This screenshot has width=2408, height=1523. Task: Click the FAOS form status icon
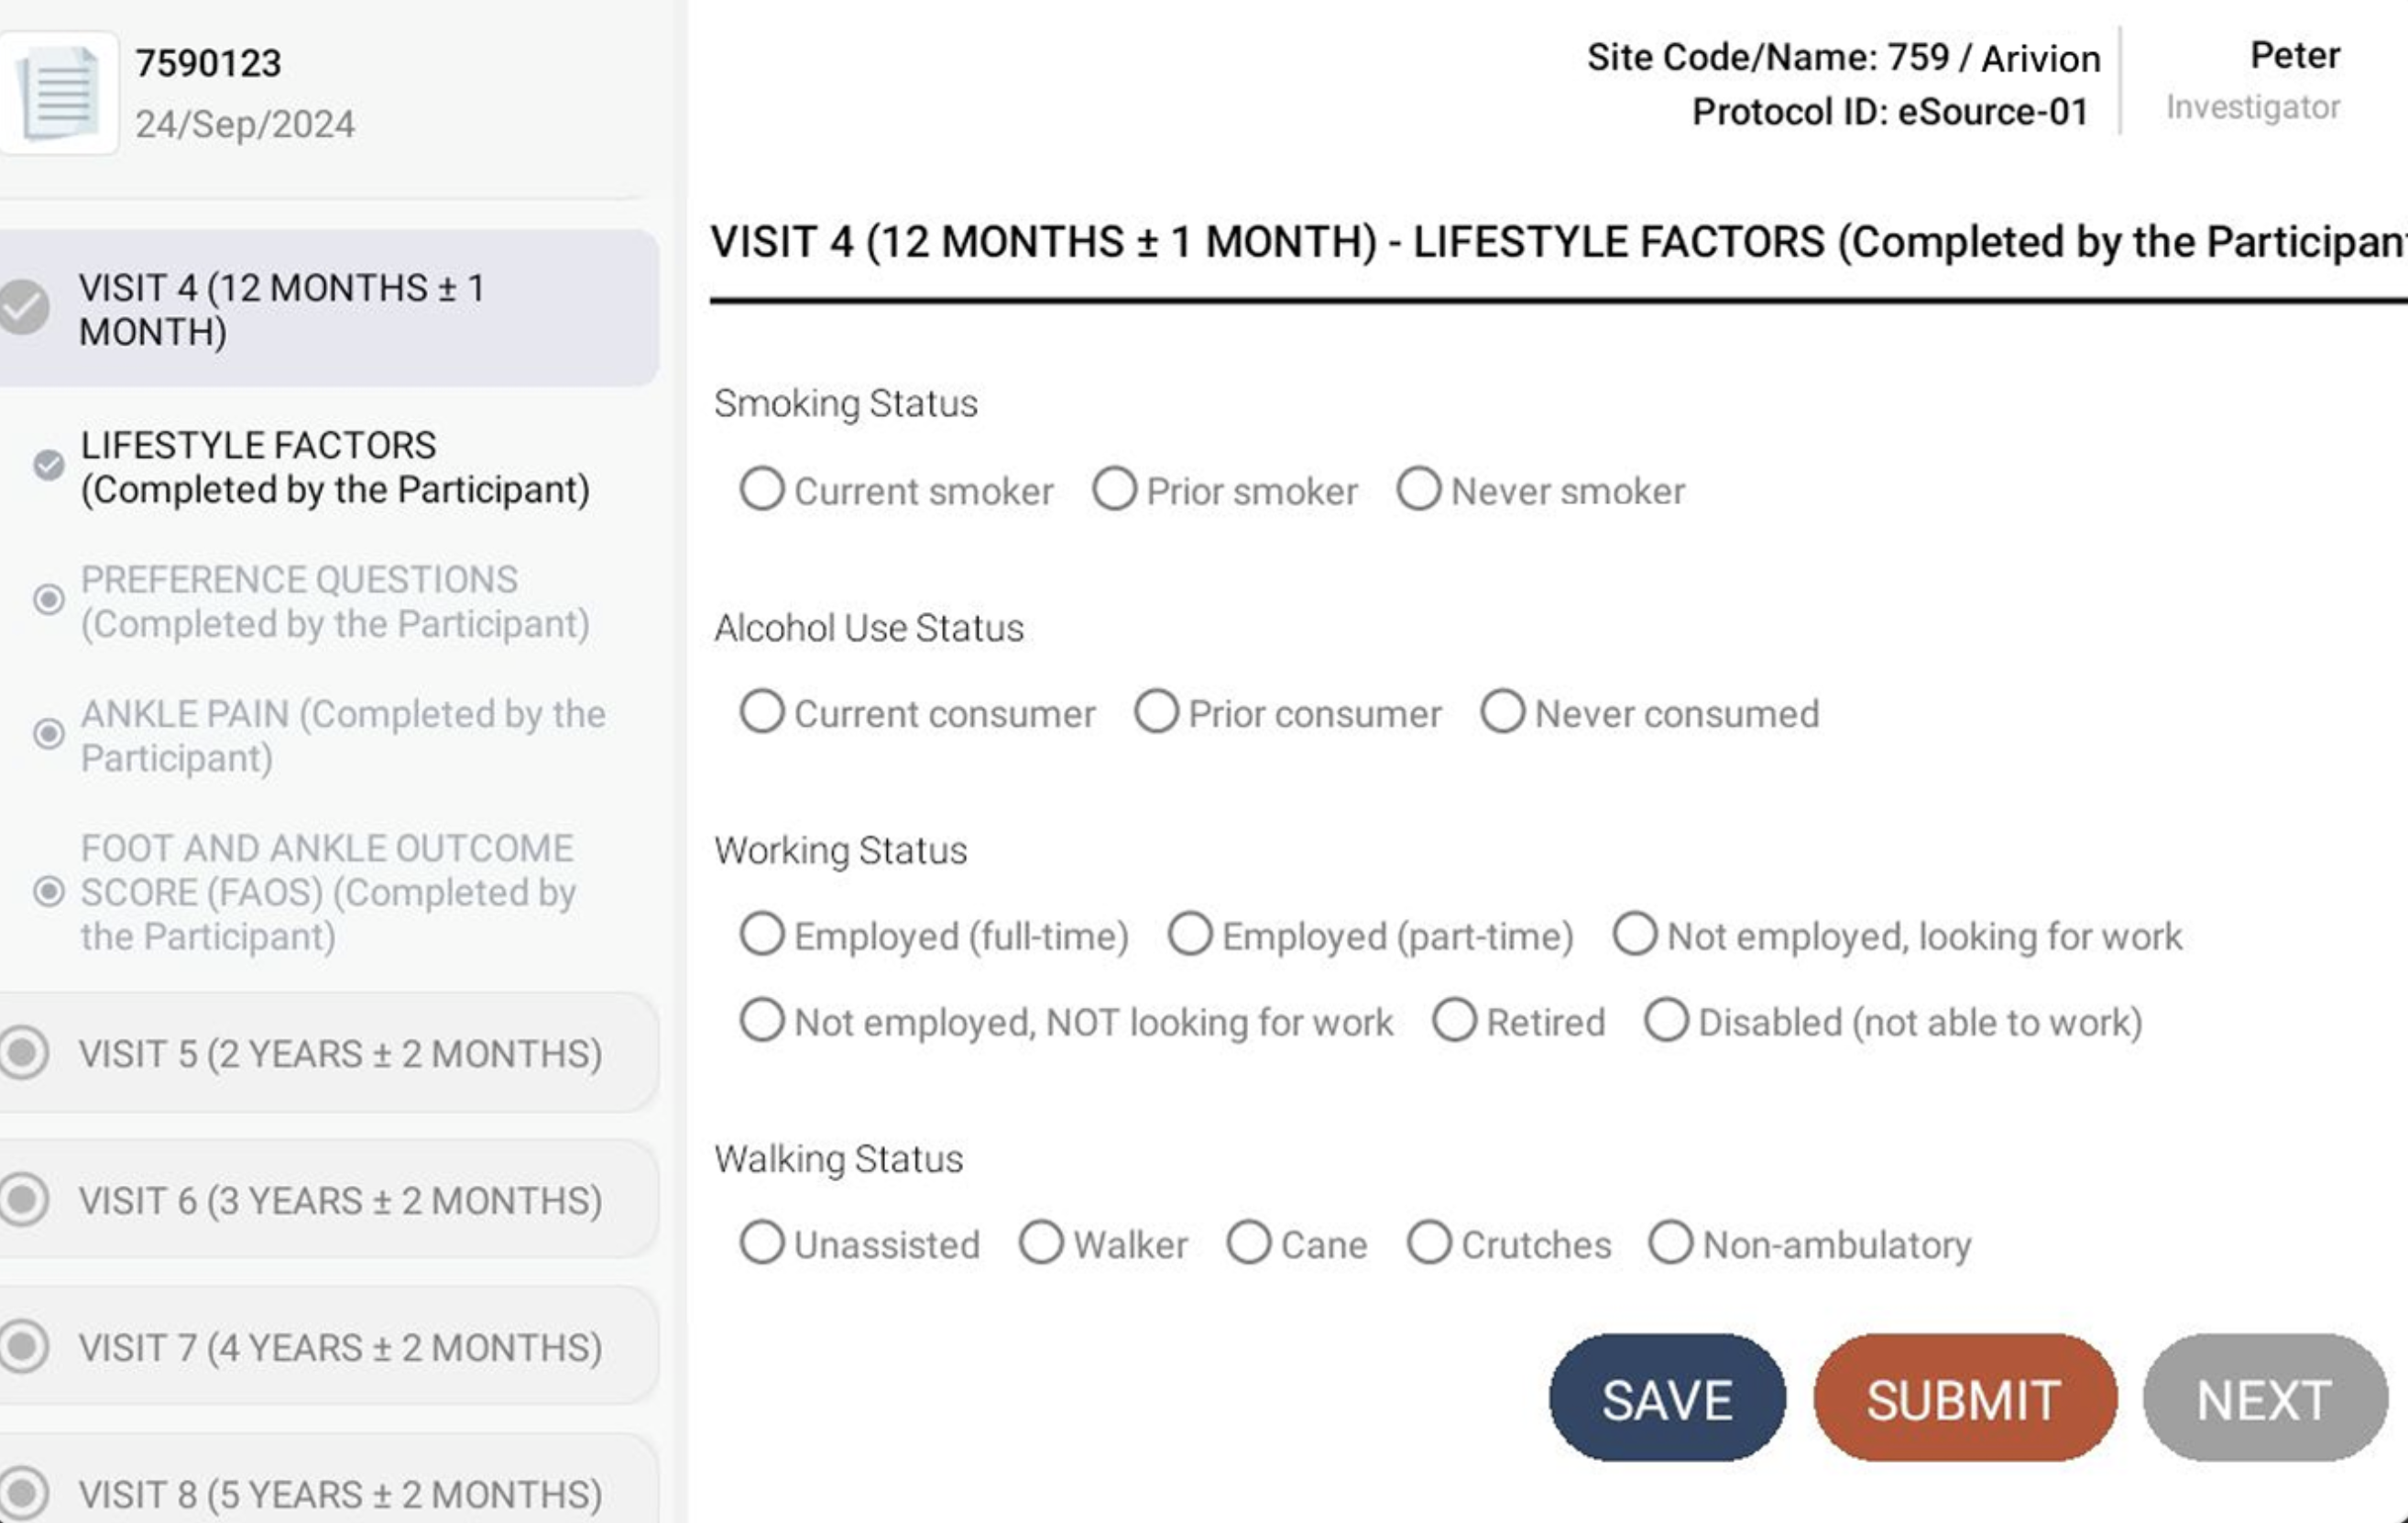pyautogui.click(x=48, y=891)
